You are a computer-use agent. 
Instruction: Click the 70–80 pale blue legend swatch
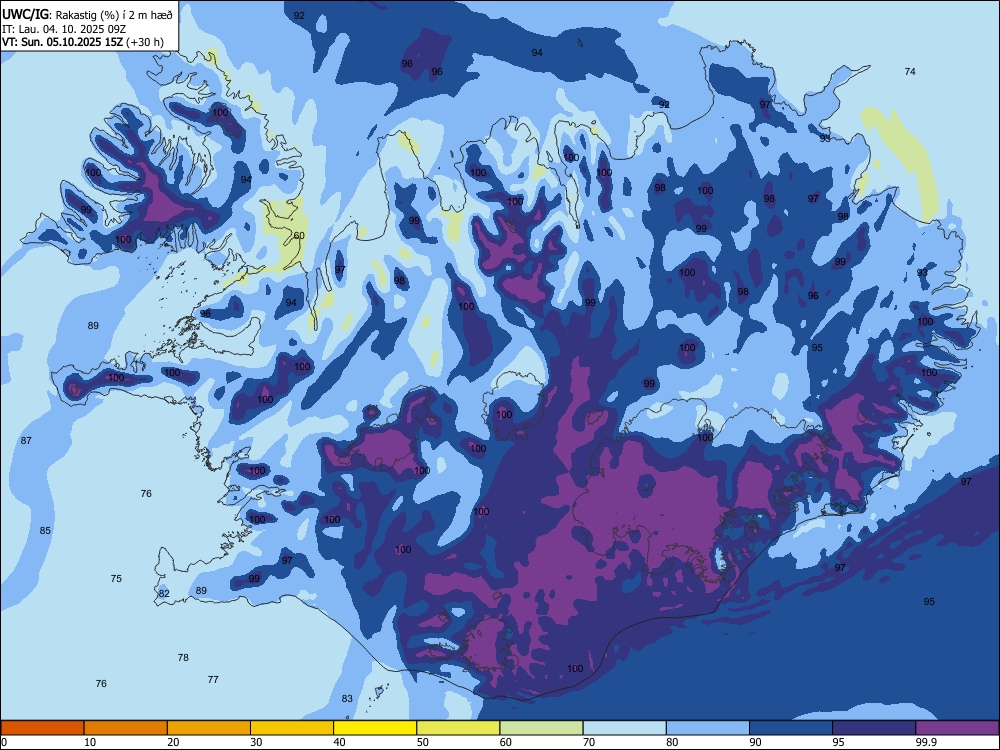pos(624,728)
